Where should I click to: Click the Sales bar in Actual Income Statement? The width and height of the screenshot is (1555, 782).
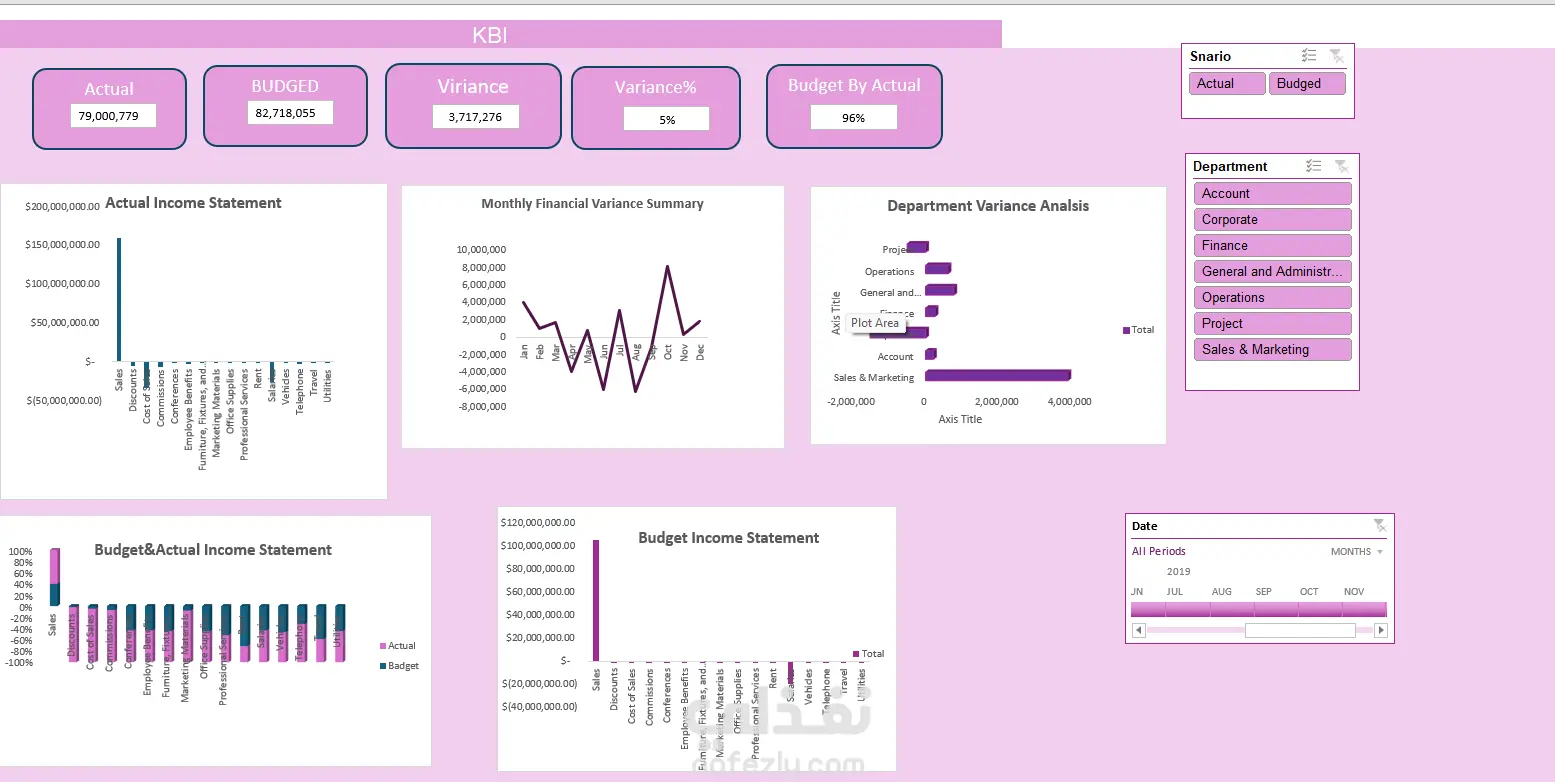(x=119, y=300)
